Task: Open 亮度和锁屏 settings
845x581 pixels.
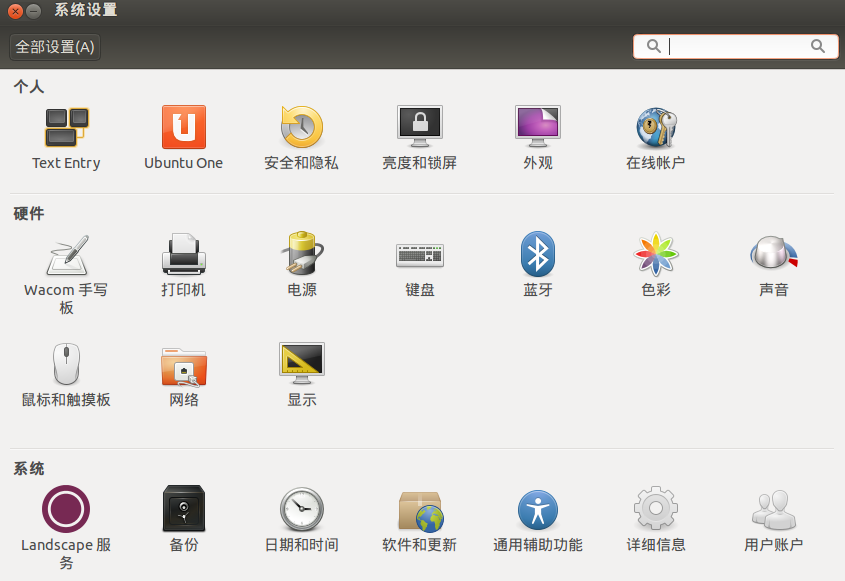Action: (x=420, y=139)
